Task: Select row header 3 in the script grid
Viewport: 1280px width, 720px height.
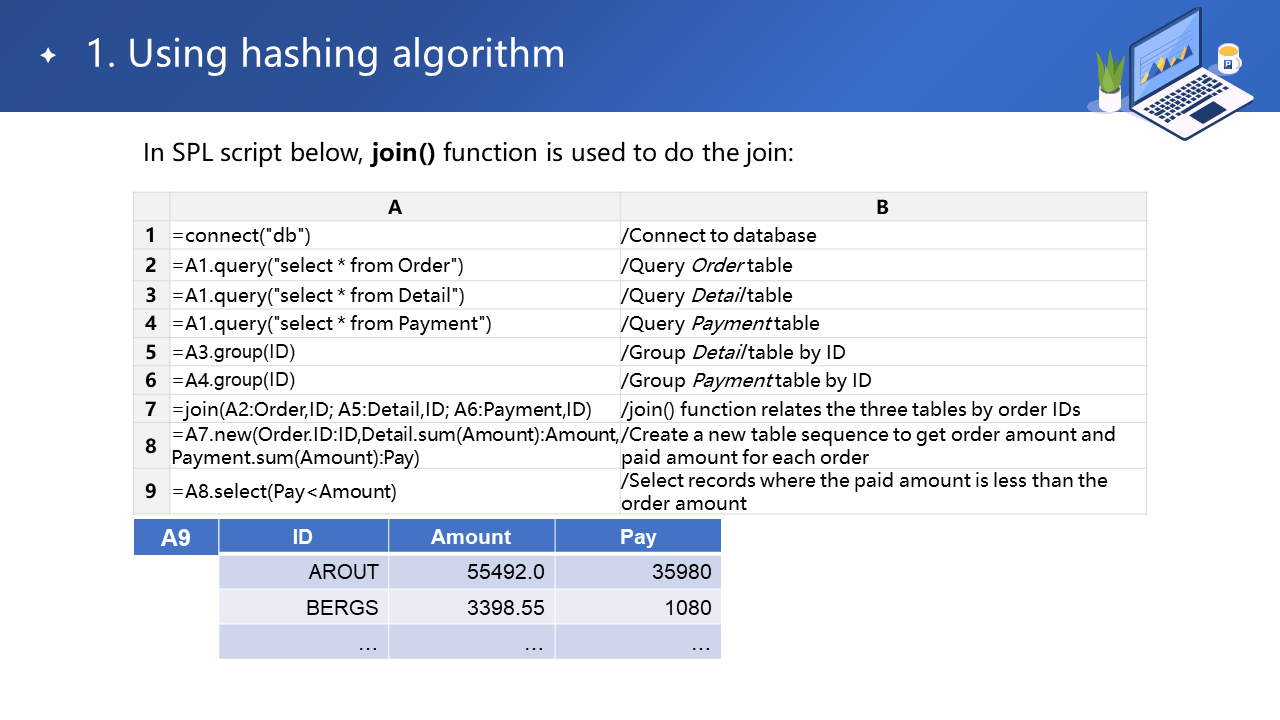Action: tap(151, 295)
